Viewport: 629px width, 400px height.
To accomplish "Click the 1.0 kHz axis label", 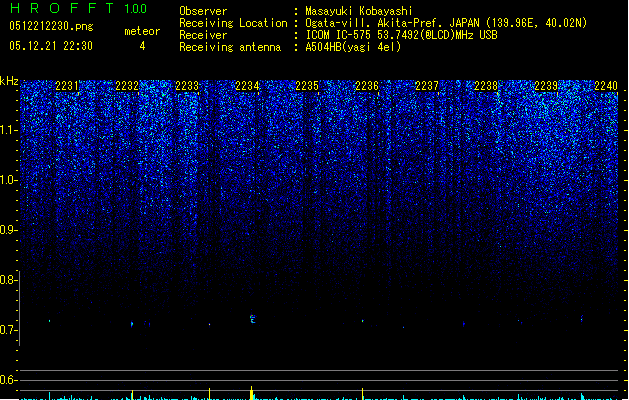I will click(8, 180).
